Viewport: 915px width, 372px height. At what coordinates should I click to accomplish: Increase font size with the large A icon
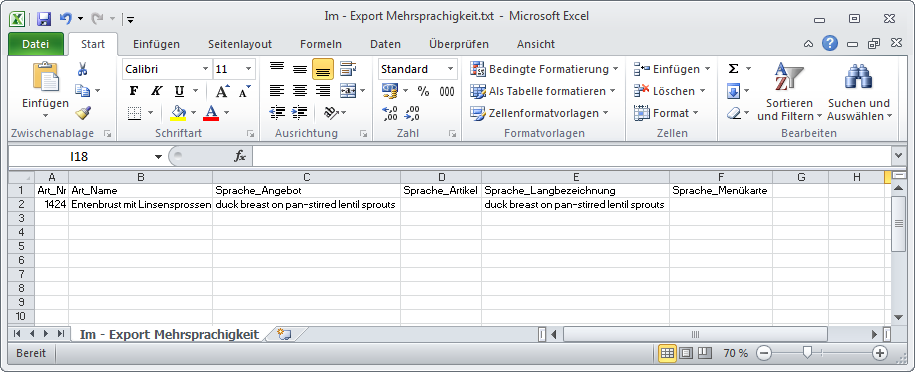point(222,91)
